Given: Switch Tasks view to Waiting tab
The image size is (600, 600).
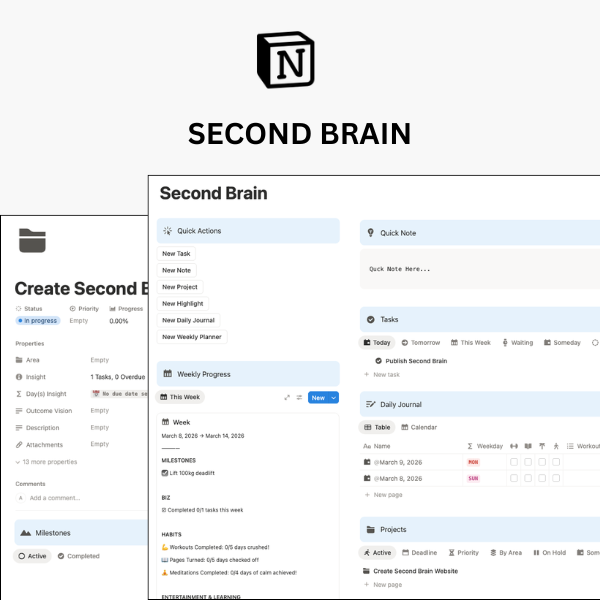Looking at the screenshot, I should point(517,342).
